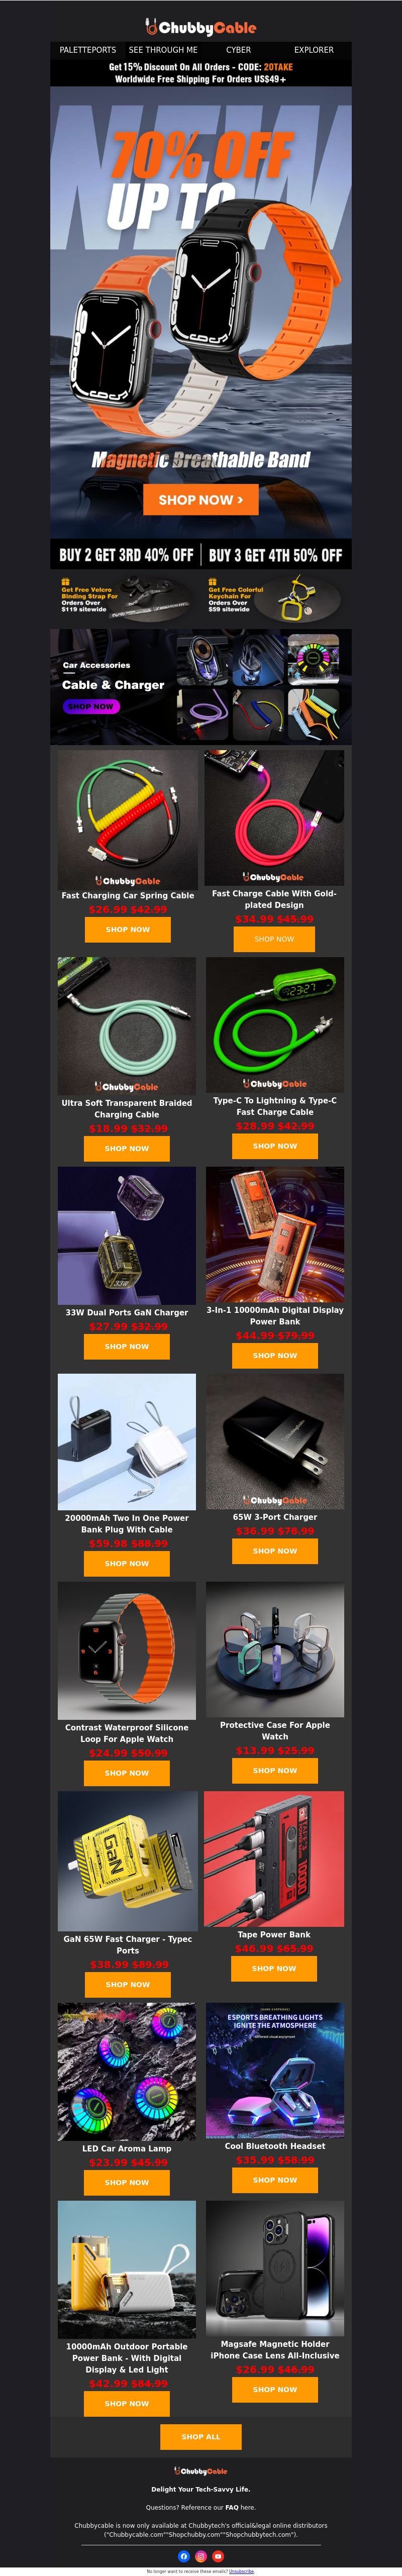Shop now for 65W 3-Port Charger

(x=275, y=1551)
